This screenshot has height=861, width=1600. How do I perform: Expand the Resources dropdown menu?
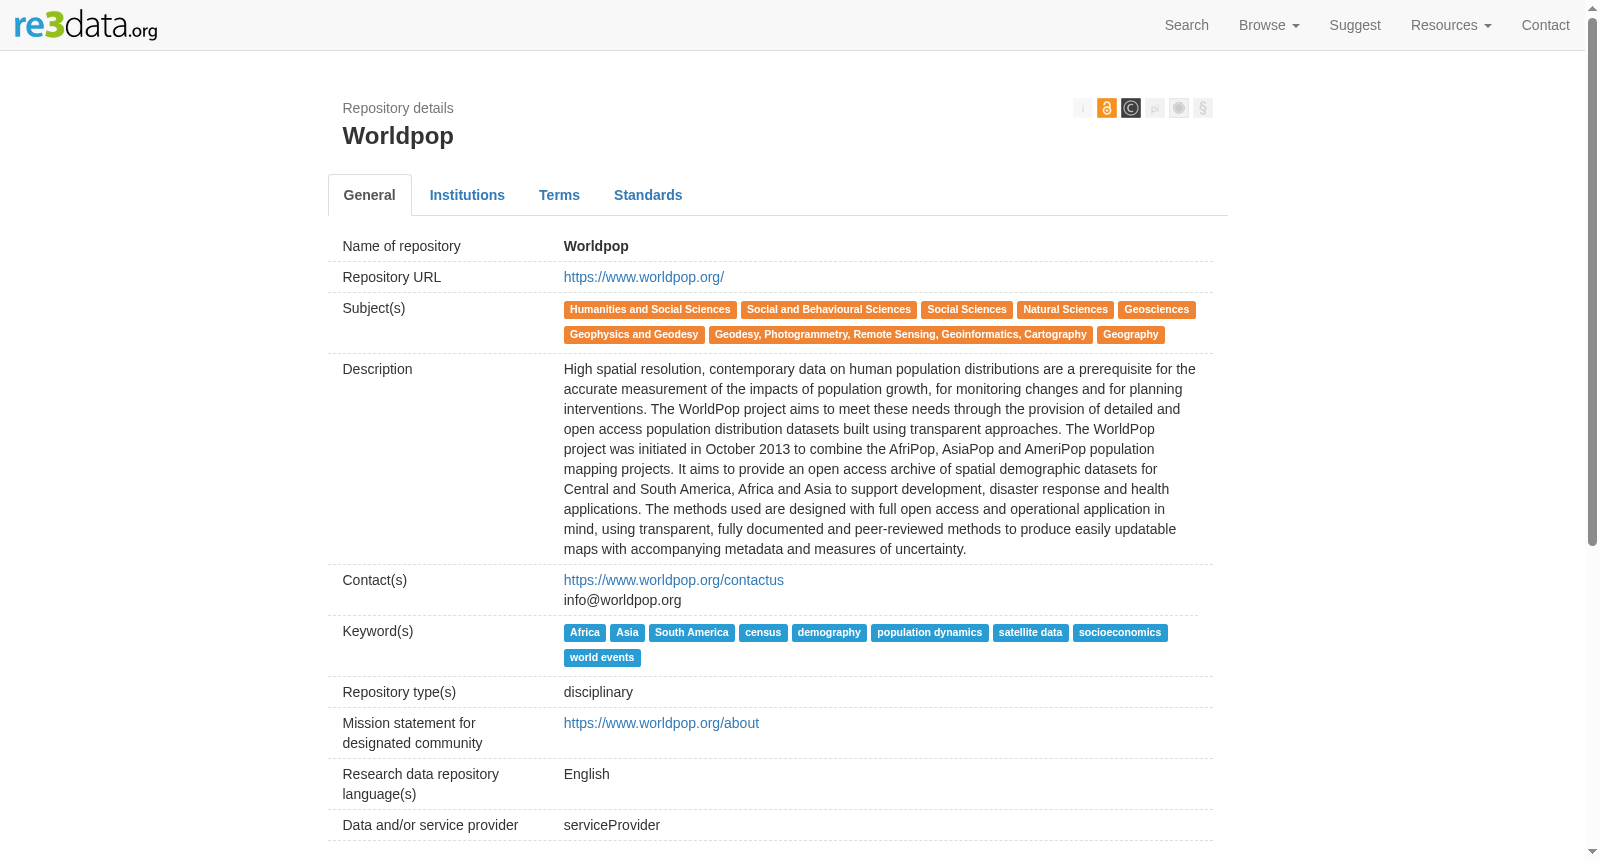1451,25
